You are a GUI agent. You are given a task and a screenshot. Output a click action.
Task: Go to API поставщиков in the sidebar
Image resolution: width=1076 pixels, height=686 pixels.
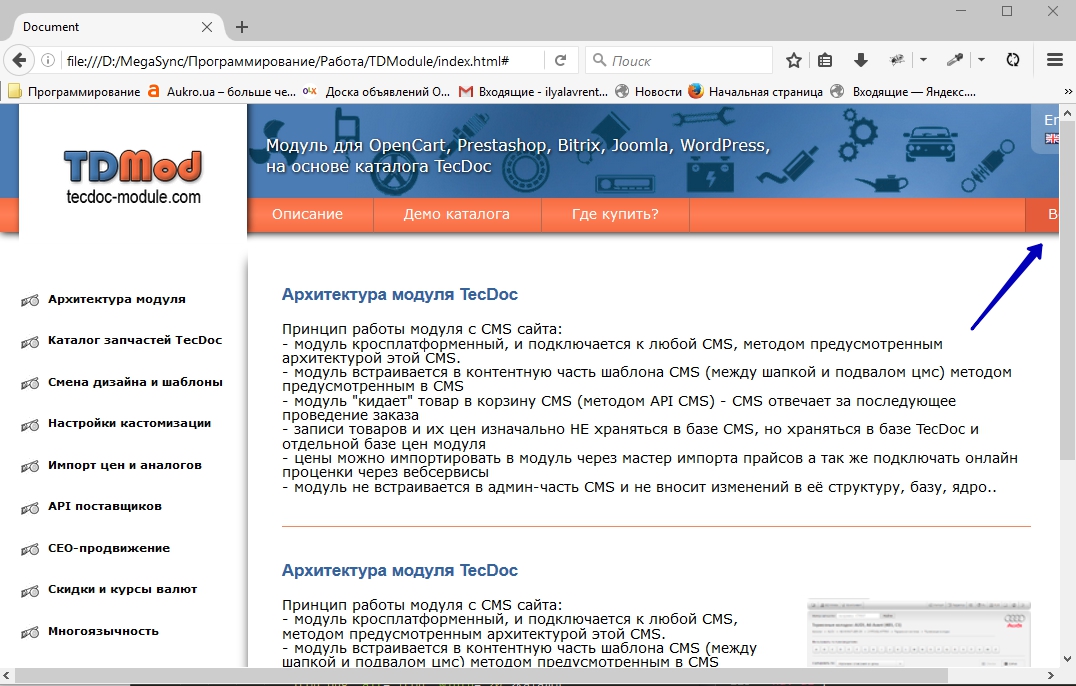[x=104, y=506]
